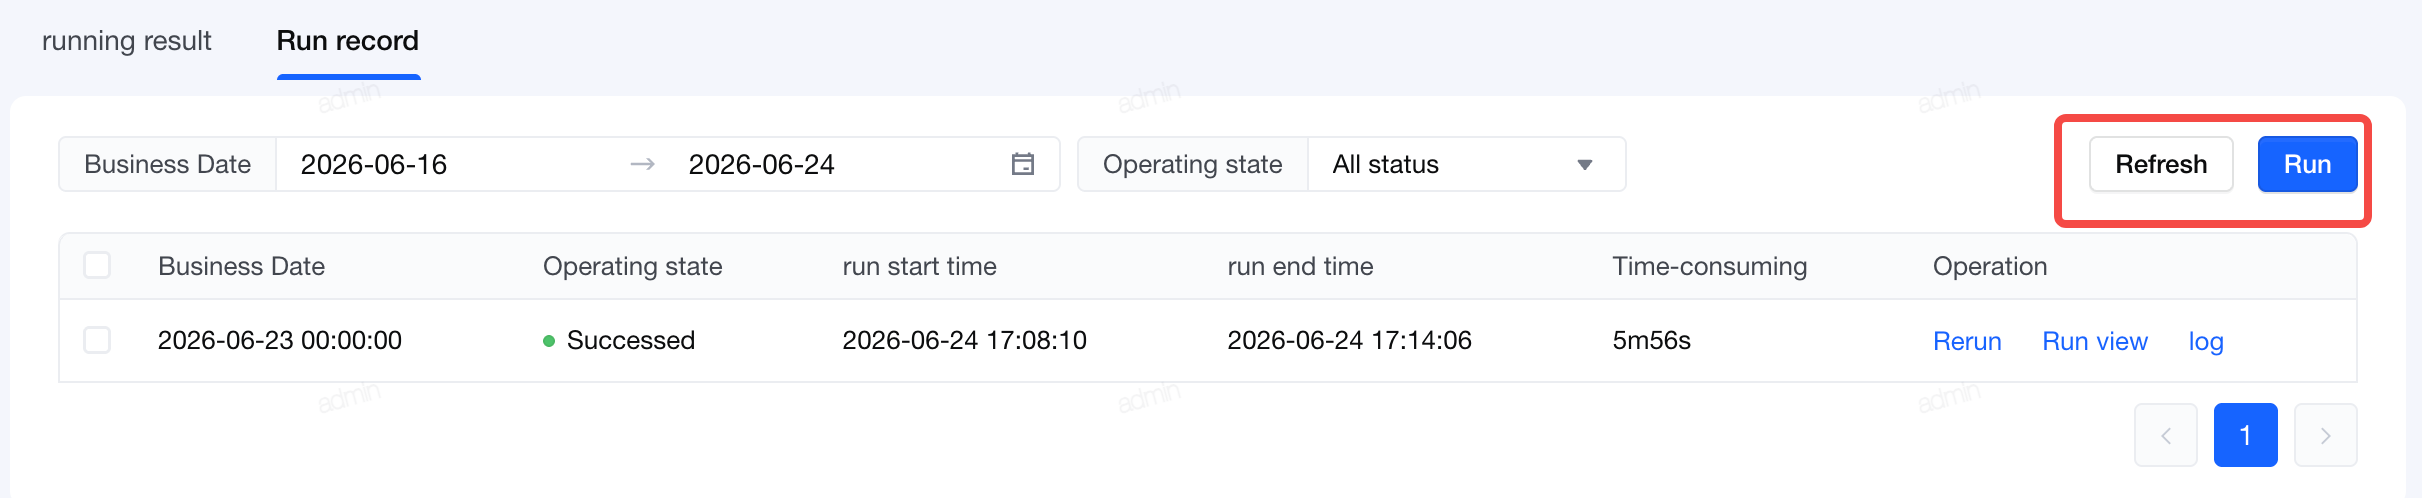Click the blue Run button
The height and width of the screenshot is (498, 2422).
pos(2307,164)
